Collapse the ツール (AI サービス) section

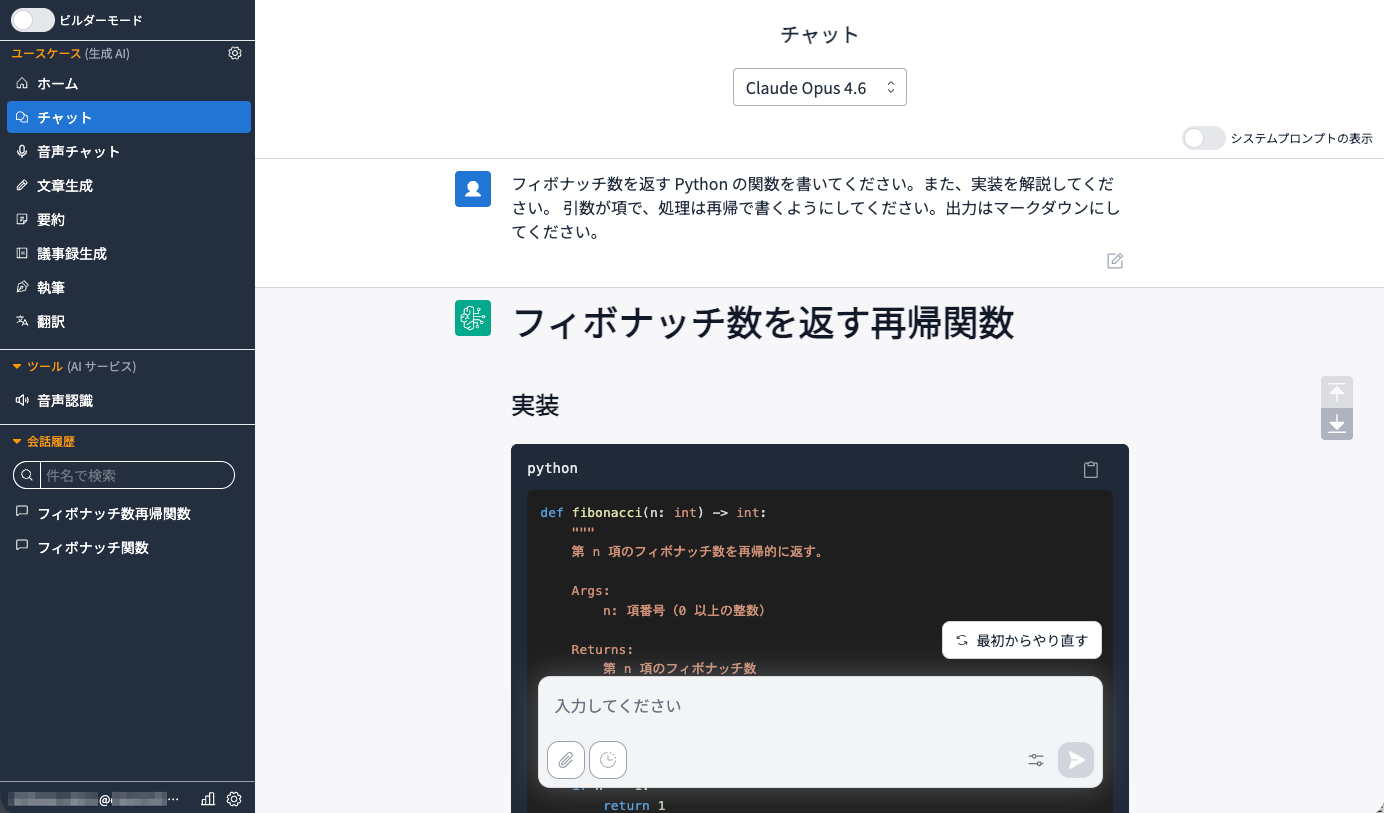tap(74, 367)
